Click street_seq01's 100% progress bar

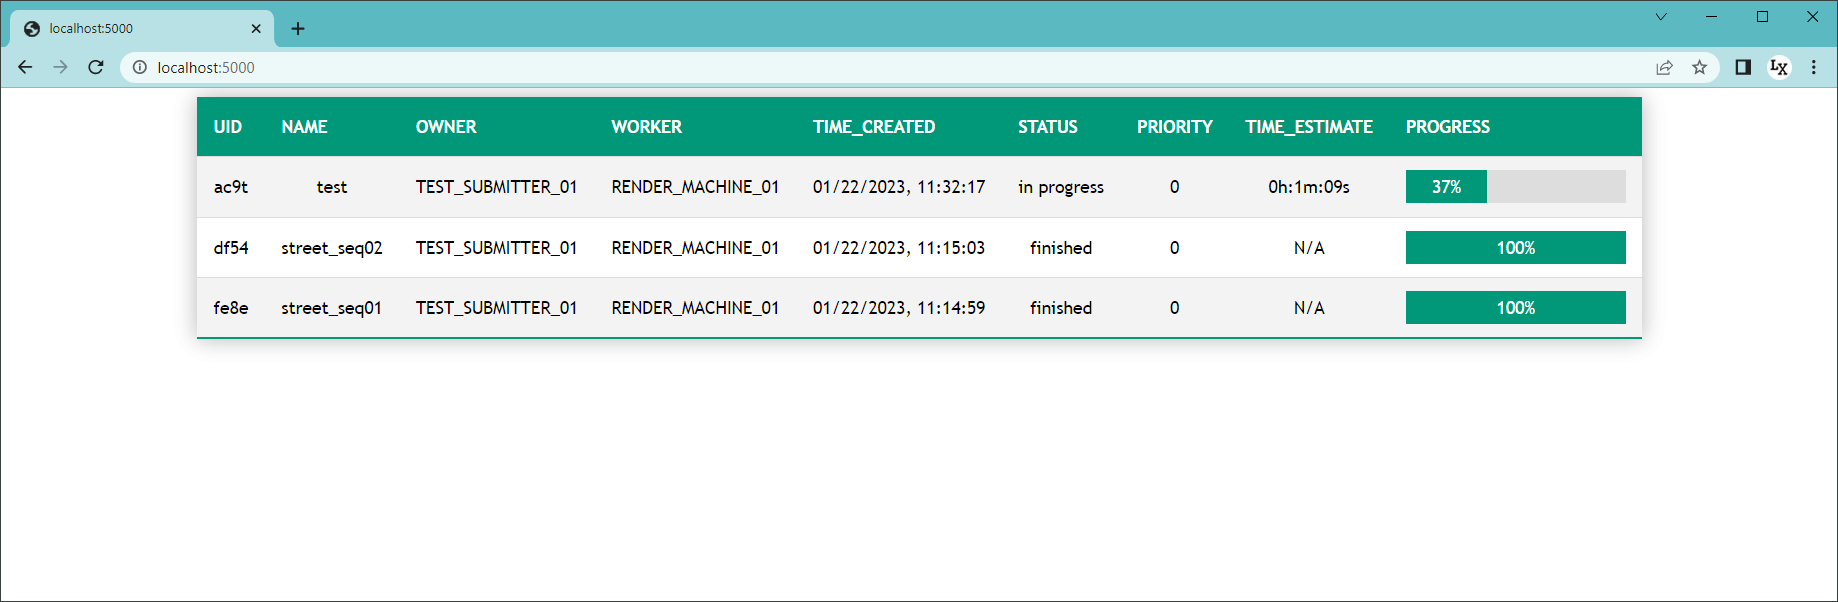tap(1516, 308)
